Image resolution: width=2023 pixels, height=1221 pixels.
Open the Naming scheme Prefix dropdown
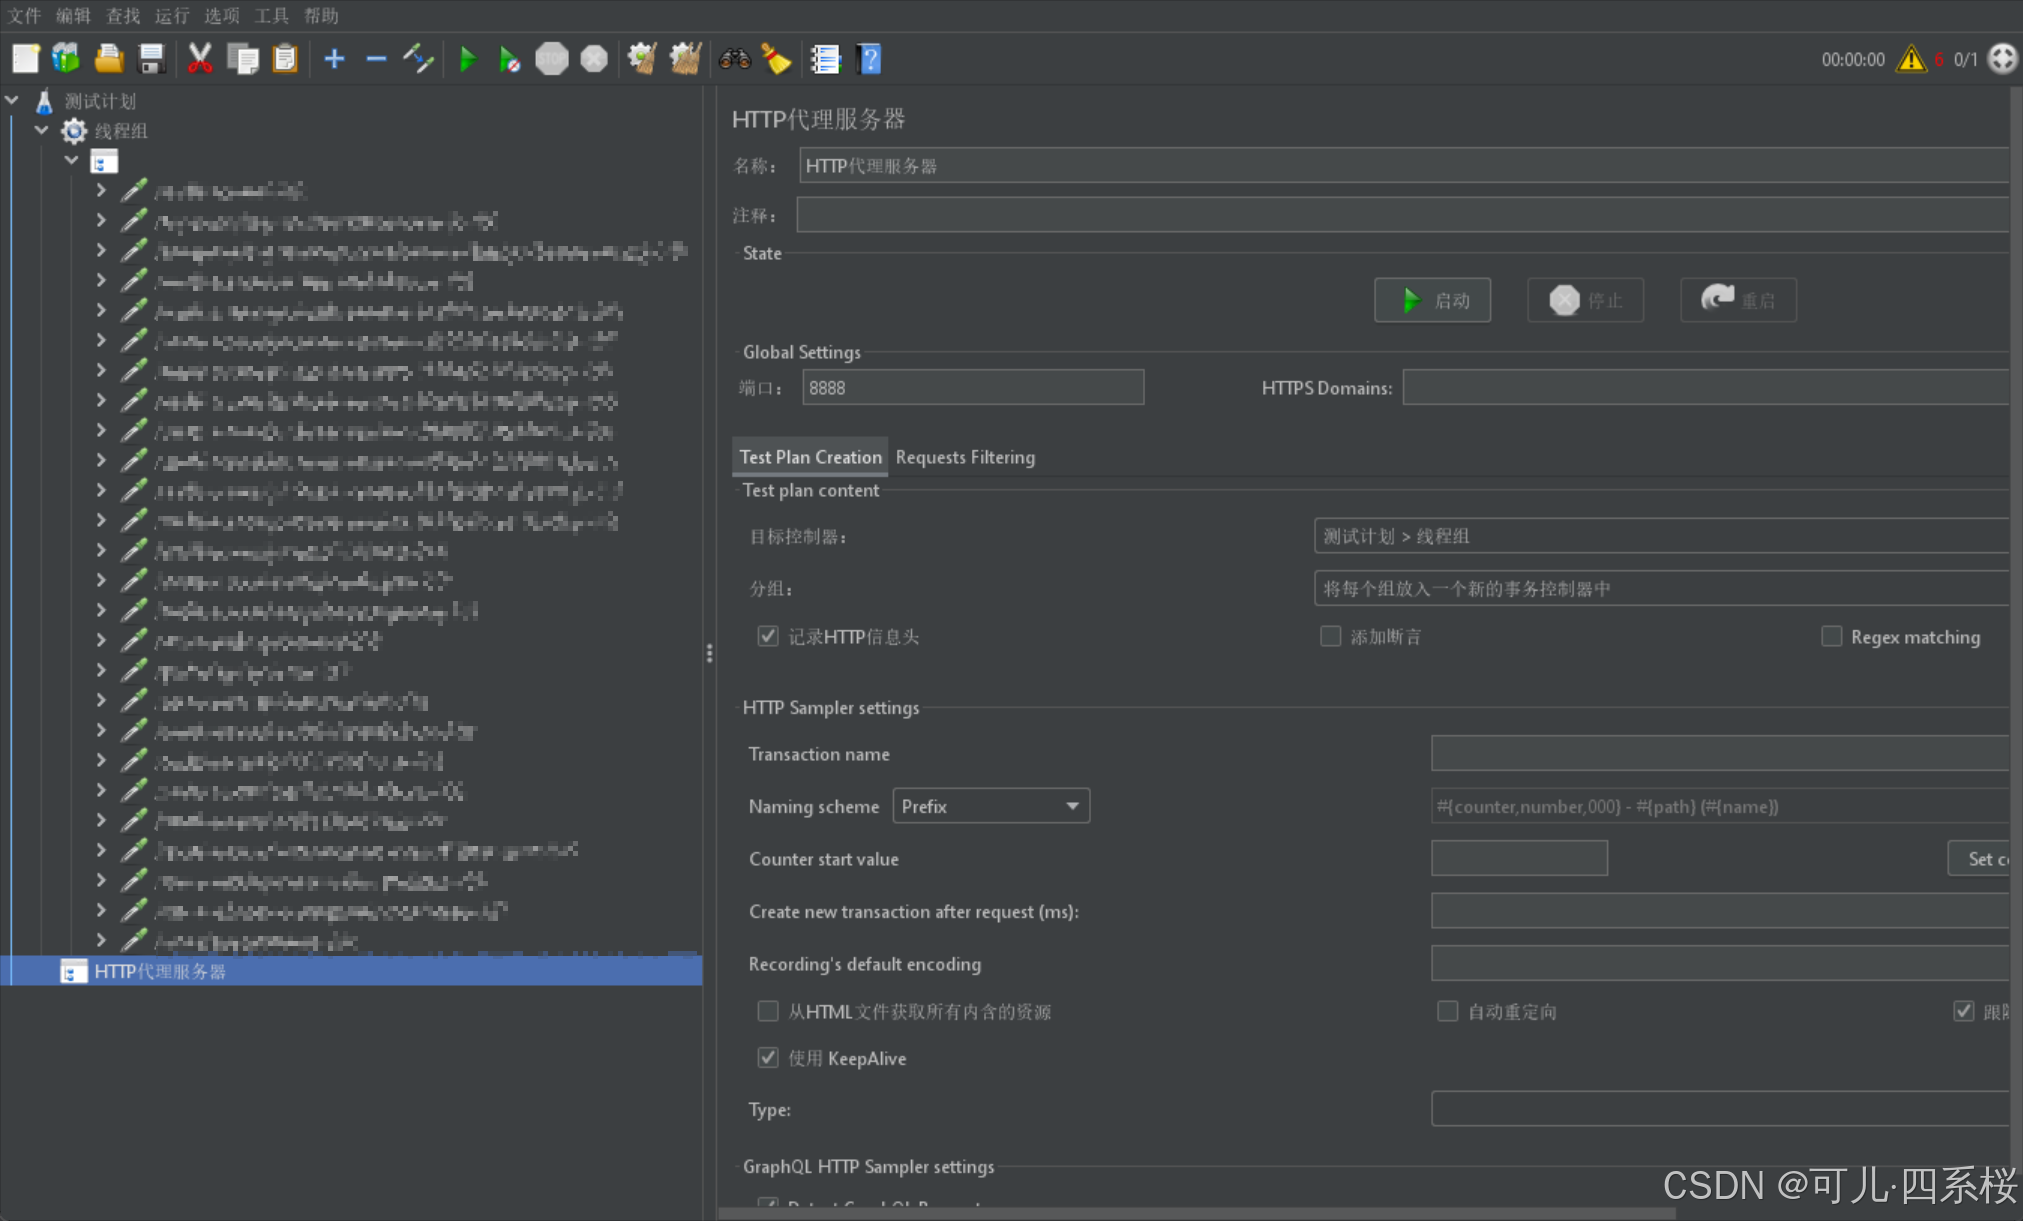[x=990, y=806]
